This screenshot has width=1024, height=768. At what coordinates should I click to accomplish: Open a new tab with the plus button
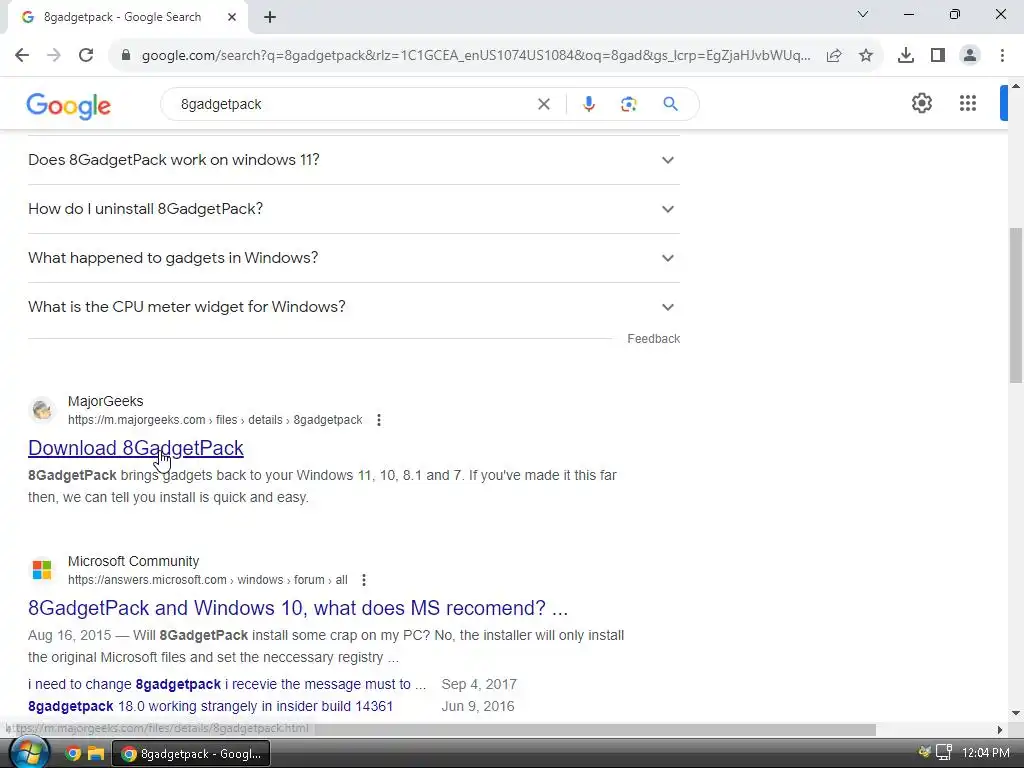[x=270, y=18]
